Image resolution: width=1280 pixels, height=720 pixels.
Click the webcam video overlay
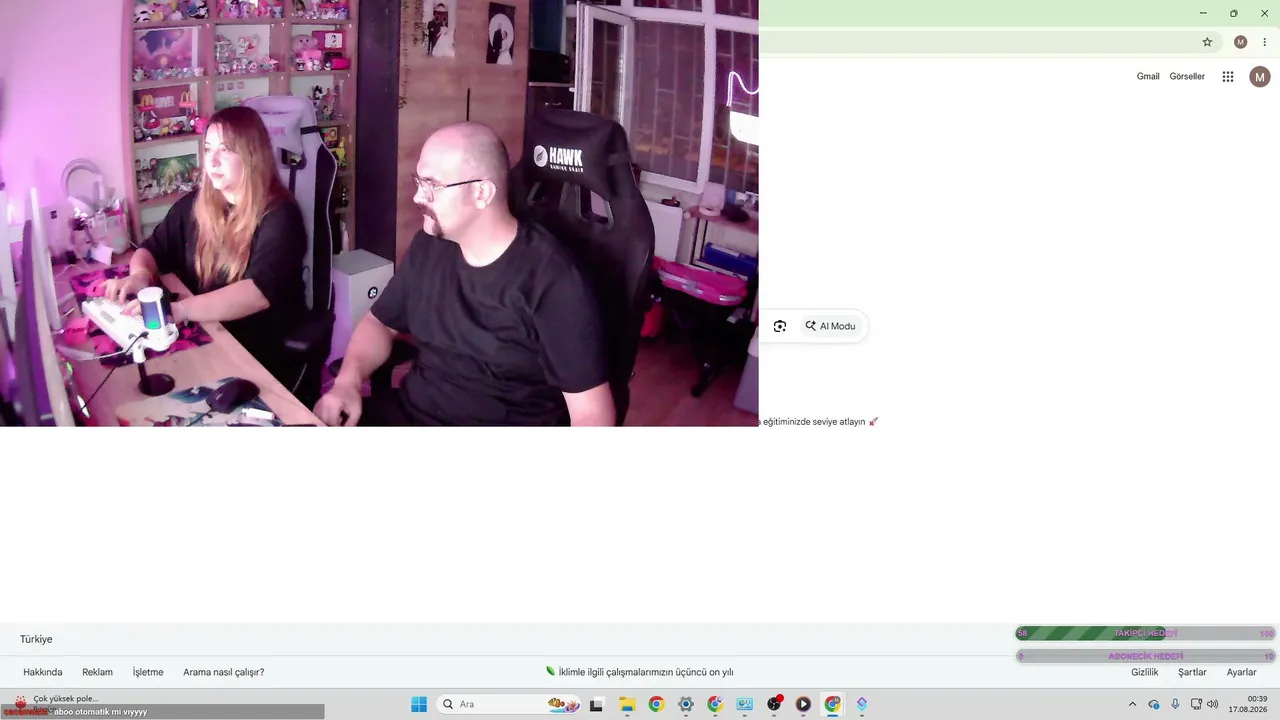pos(379,213)
